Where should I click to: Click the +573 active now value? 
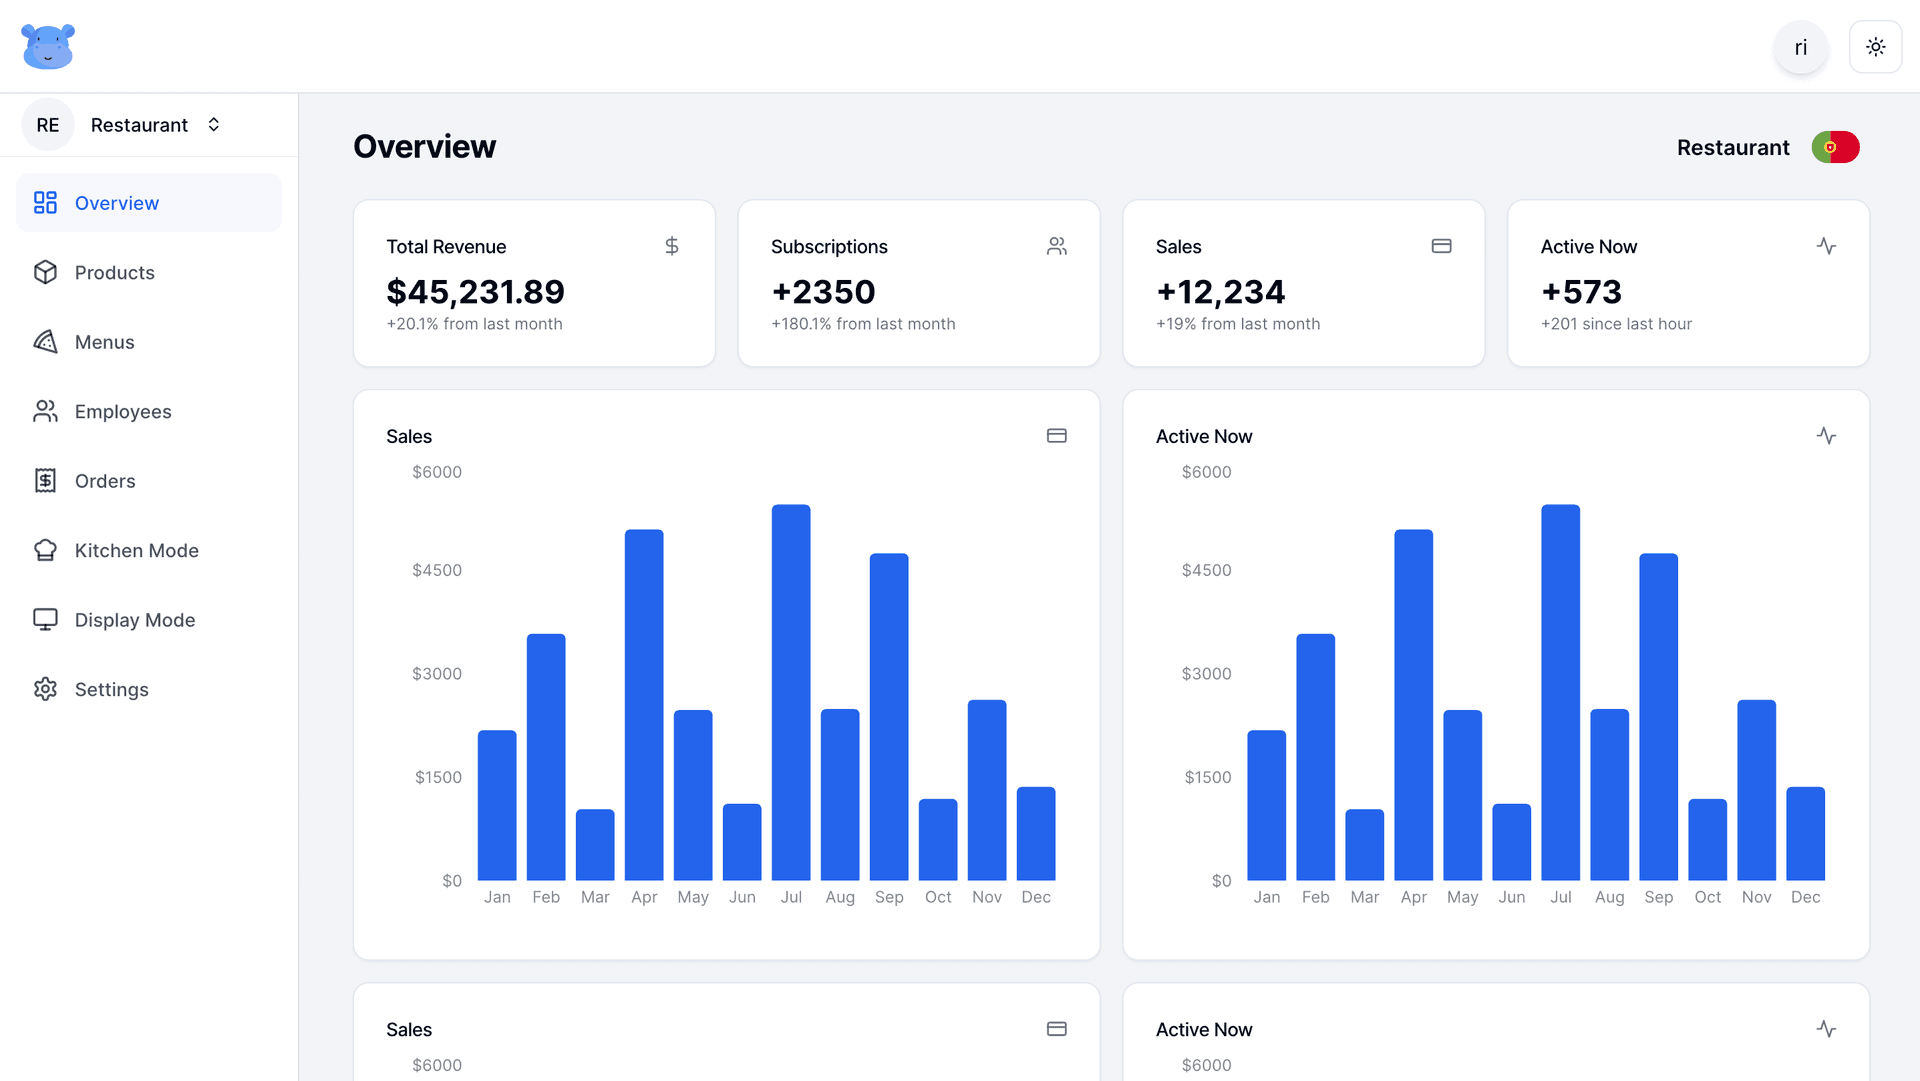(1581, 292)
